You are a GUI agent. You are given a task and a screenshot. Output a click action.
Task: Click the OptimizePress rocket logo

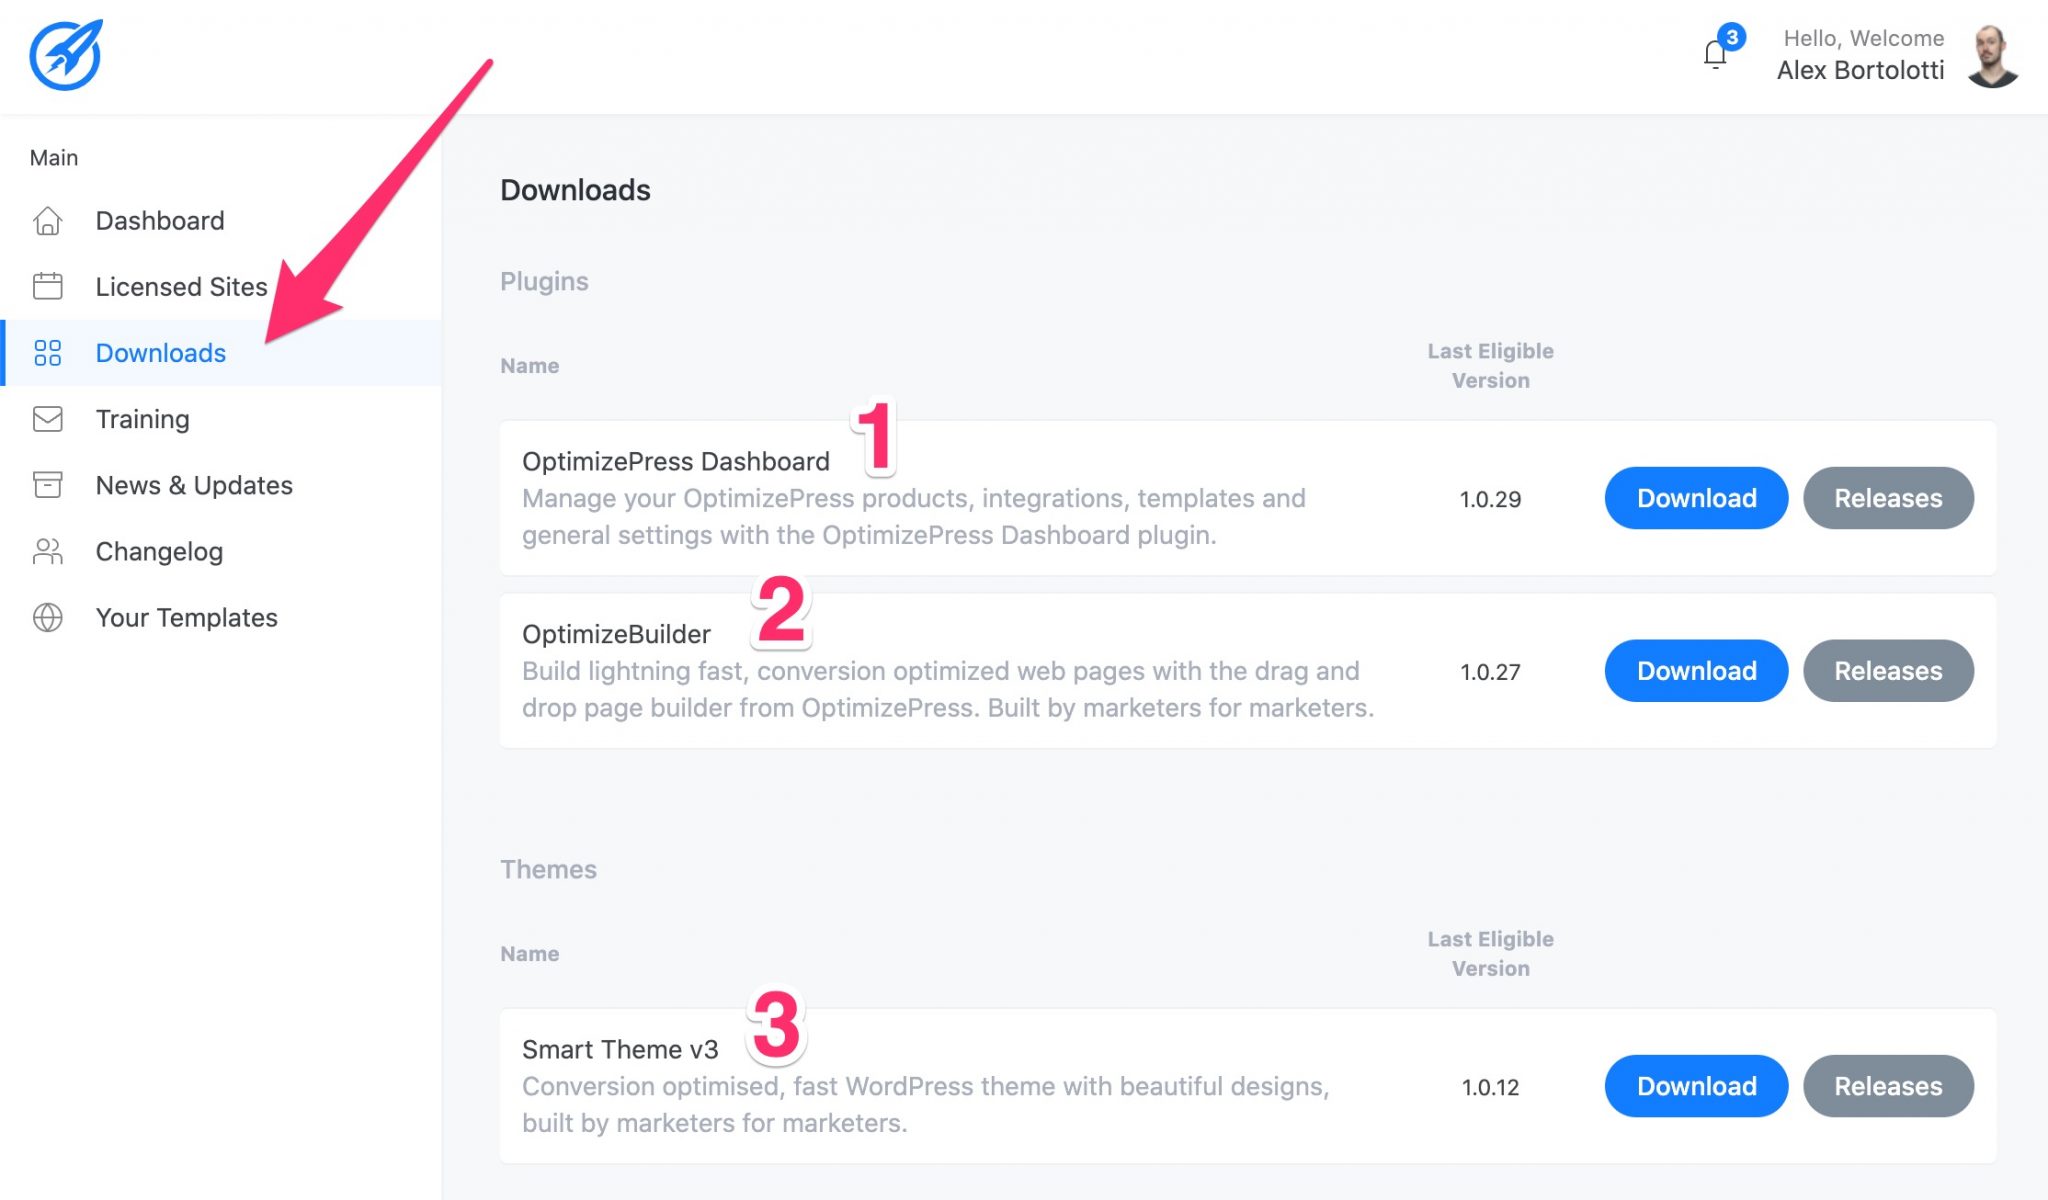pos(66,56)
